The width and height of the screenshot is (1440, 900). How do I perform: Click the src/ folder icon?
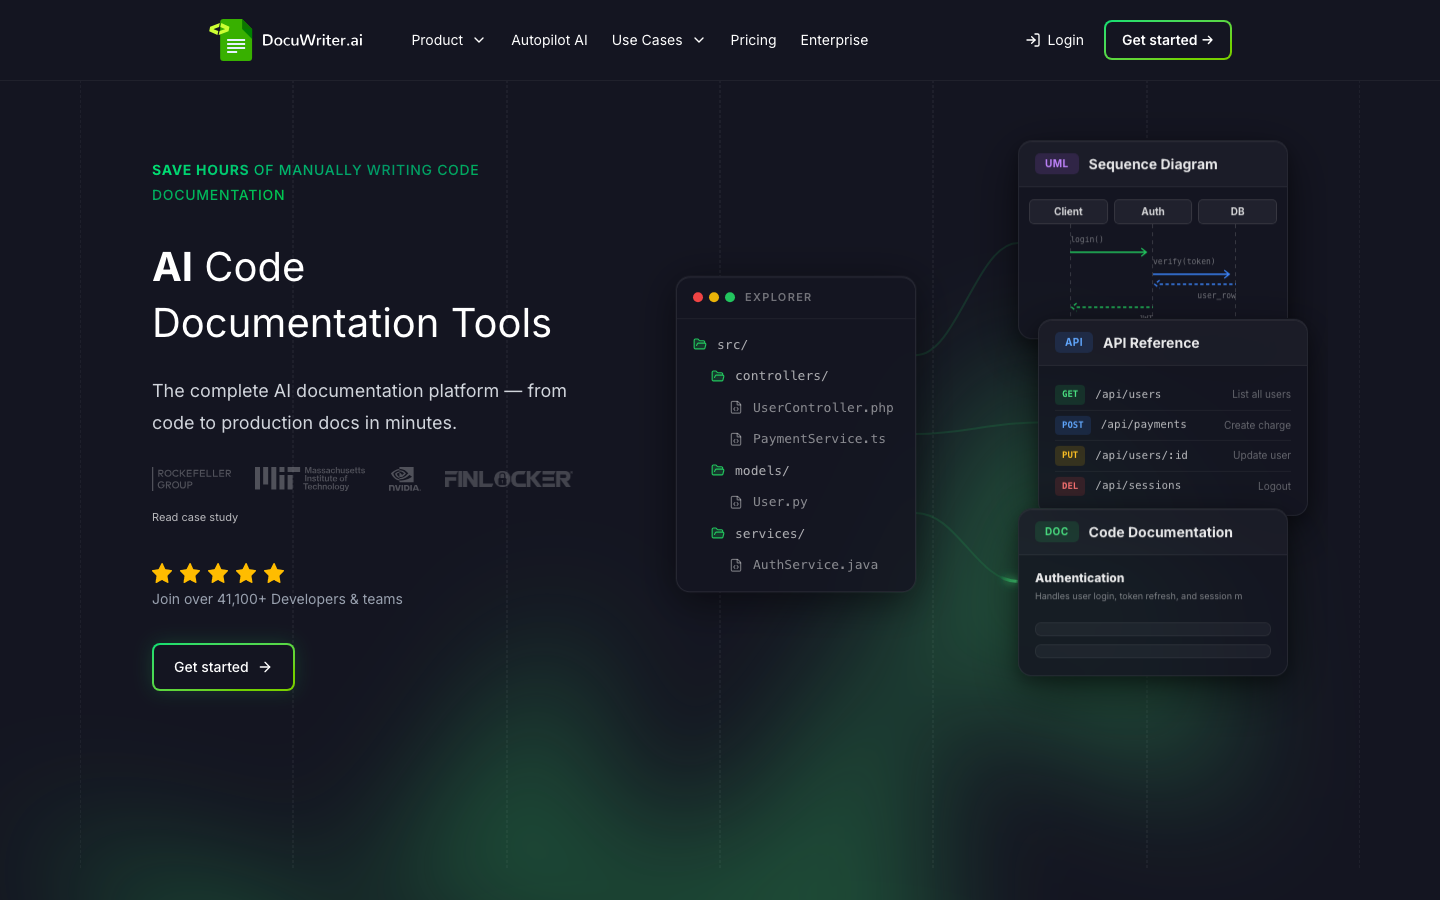pos(700,344)
